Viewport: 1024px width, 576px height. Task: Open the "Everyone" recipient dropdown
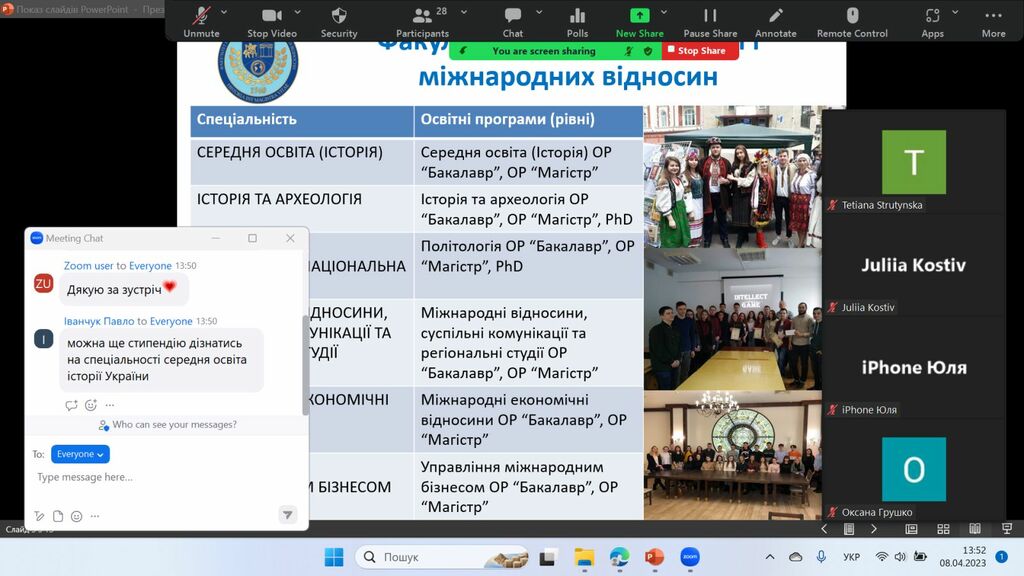tap(80, 454)
